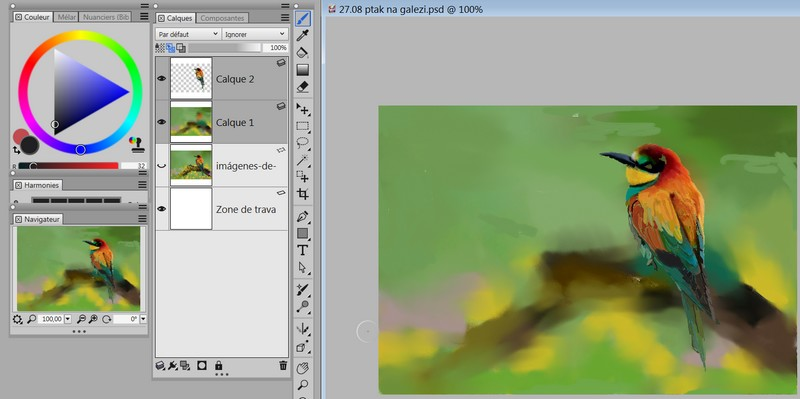Open the dynamic plug-ins icon in Calques panel
Screen dimensions: 800x399
point(172,365)
